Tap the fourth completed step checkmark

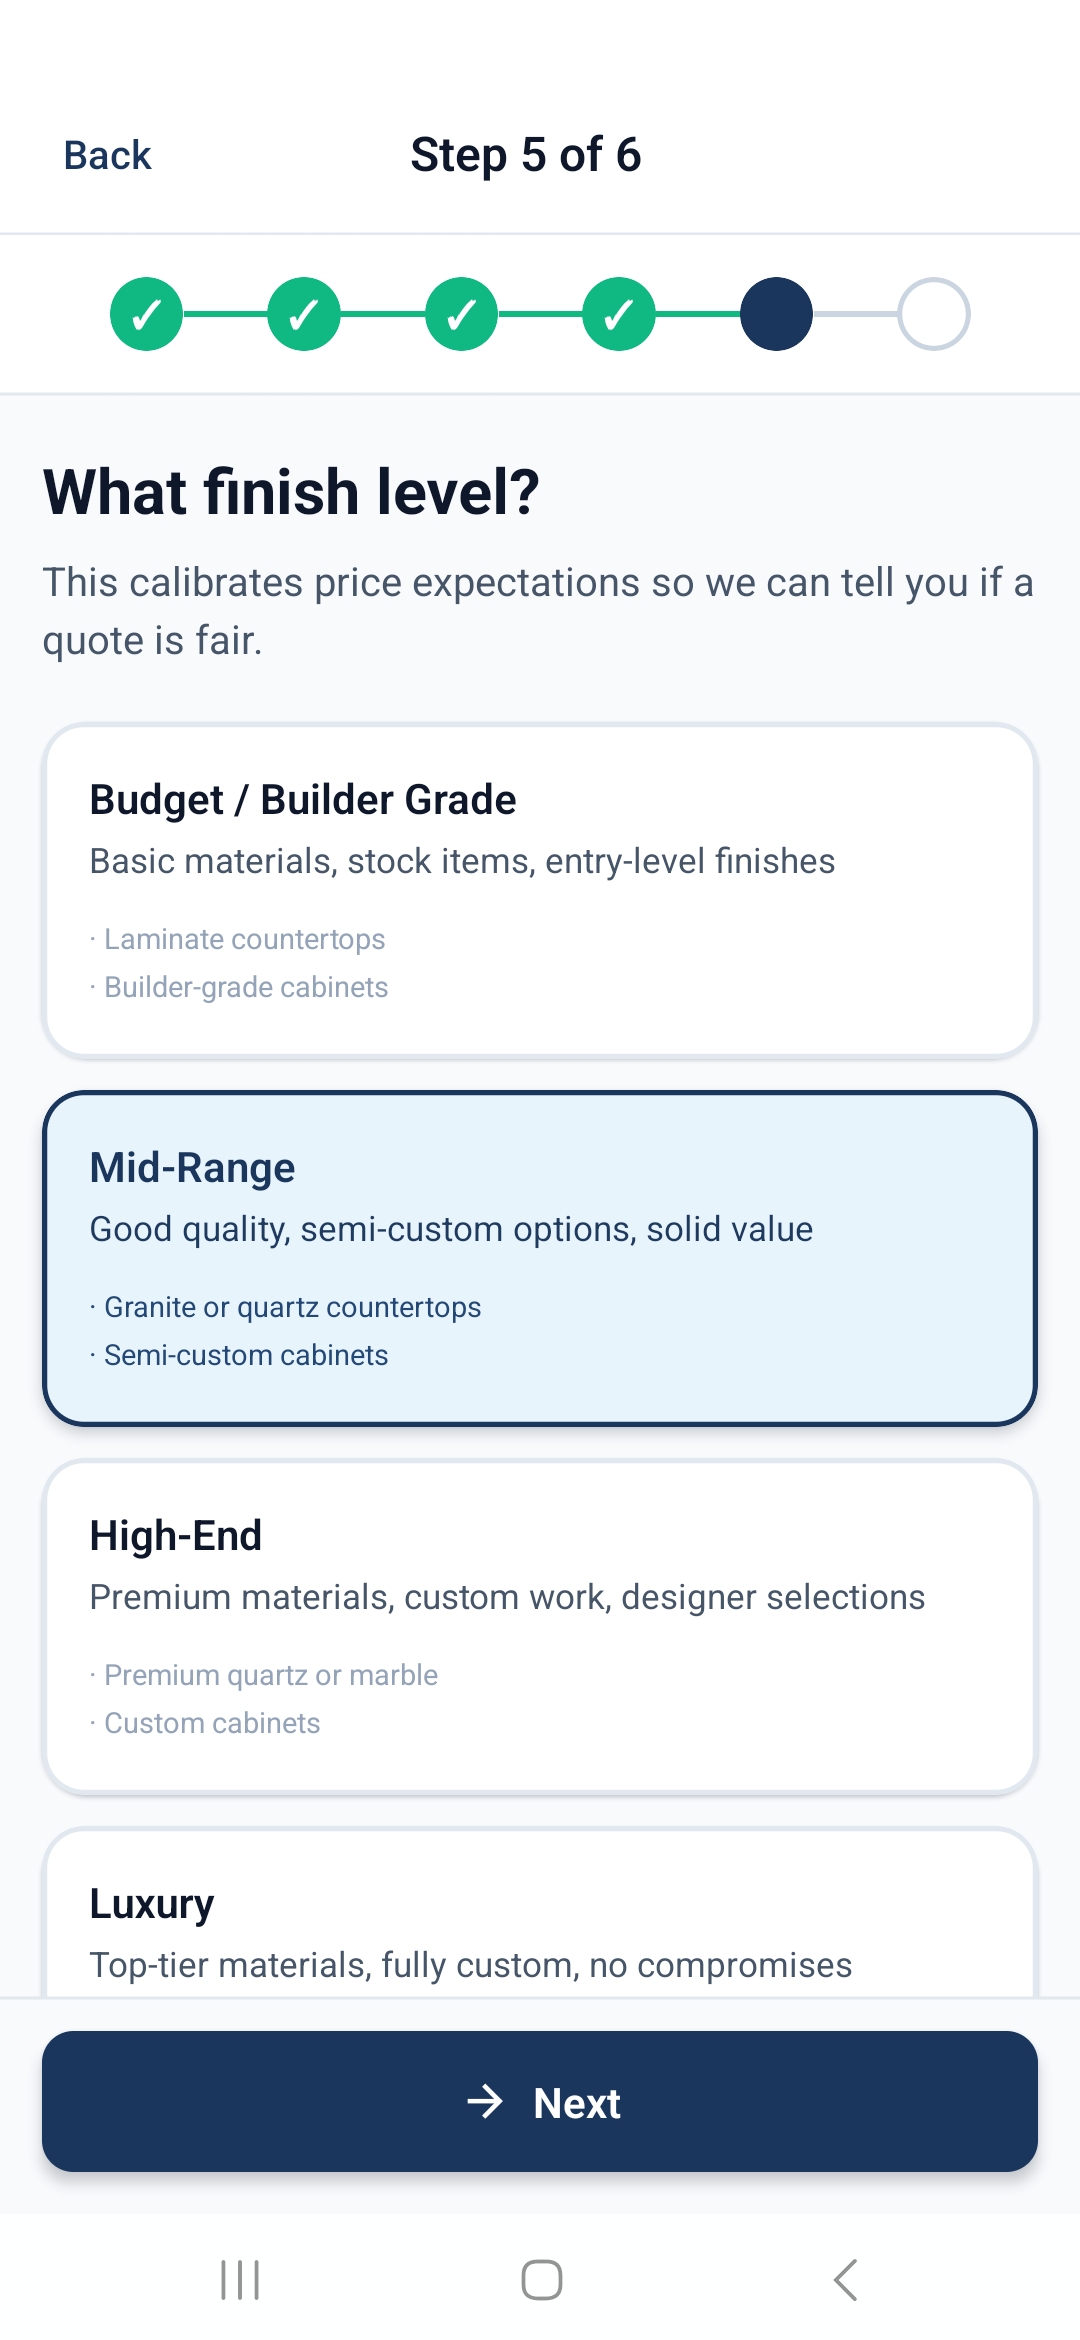click(x=619, y=314)
